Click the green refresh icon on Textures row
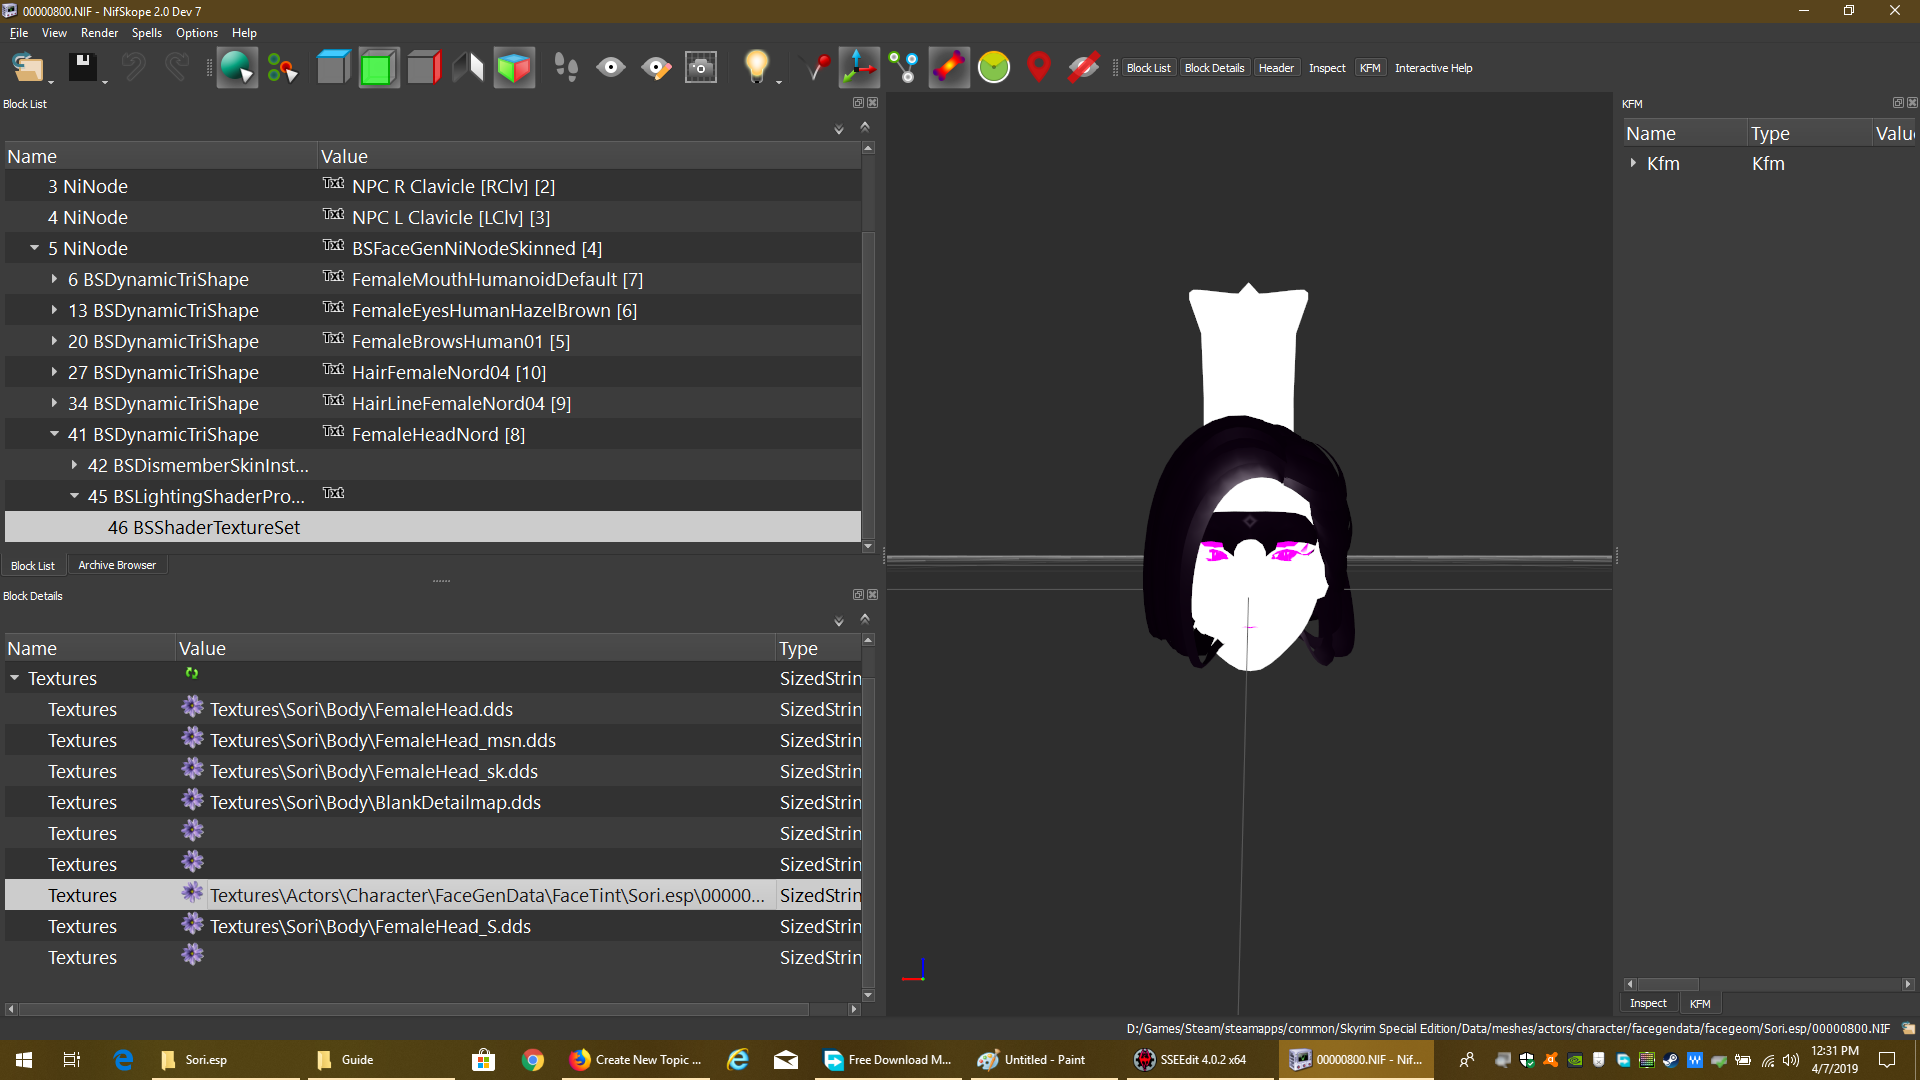The image size is (1920, 1080). tap(191, 674)
